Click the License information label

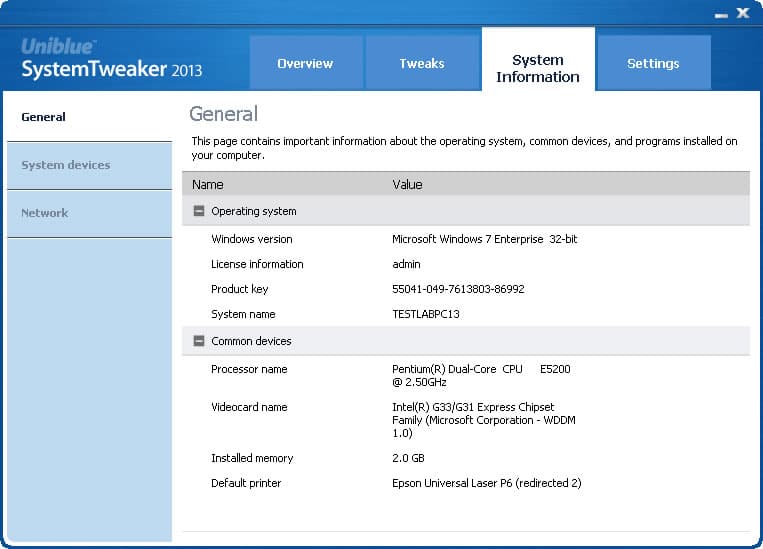click(257, 264)
